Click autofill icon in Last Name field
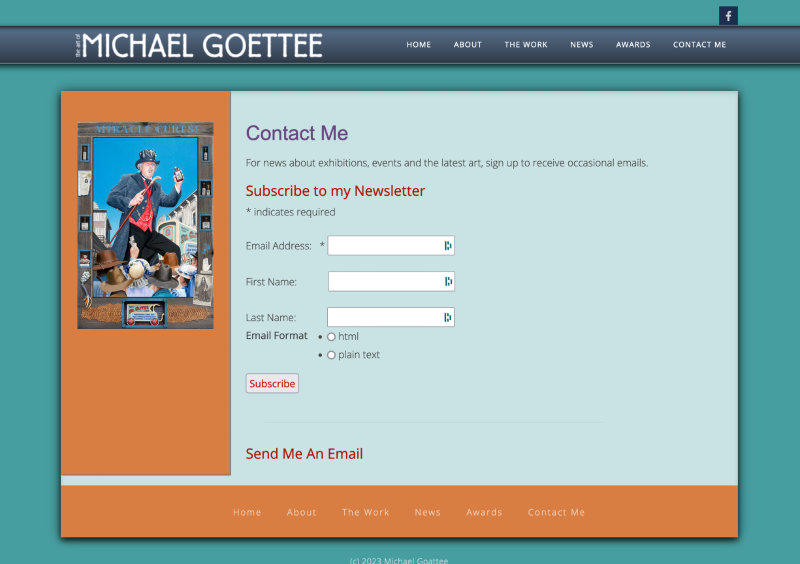 point(448,318)
